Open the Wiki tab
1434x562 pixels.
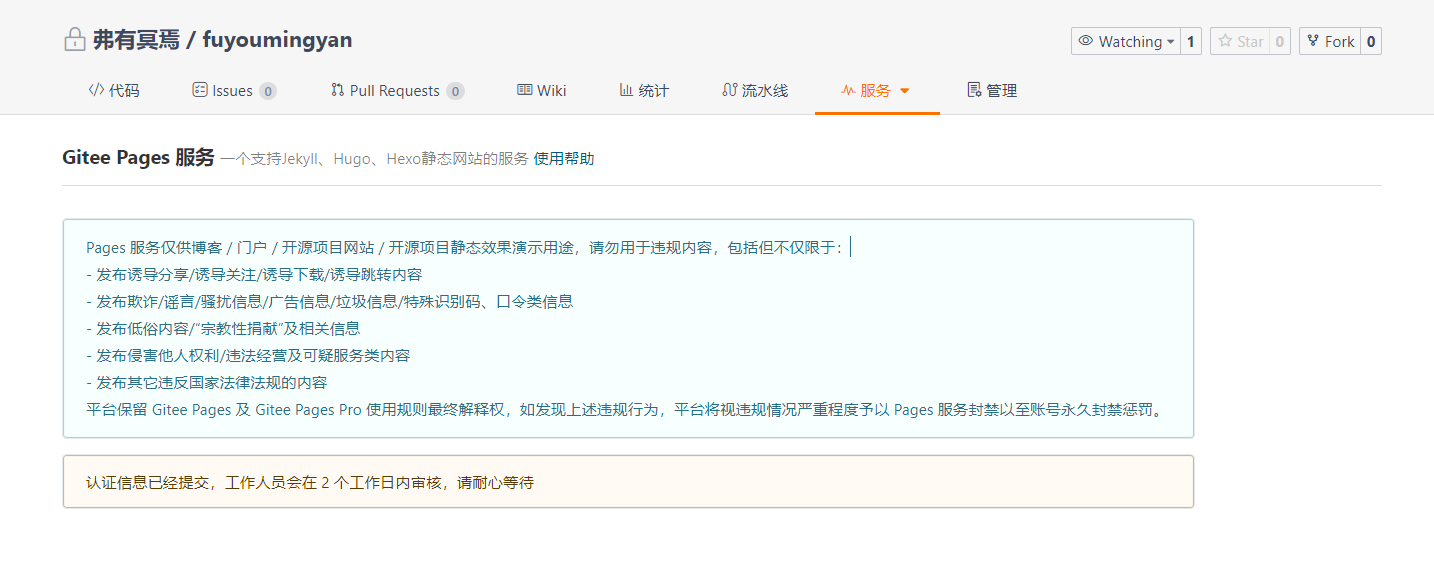point(542,90)
